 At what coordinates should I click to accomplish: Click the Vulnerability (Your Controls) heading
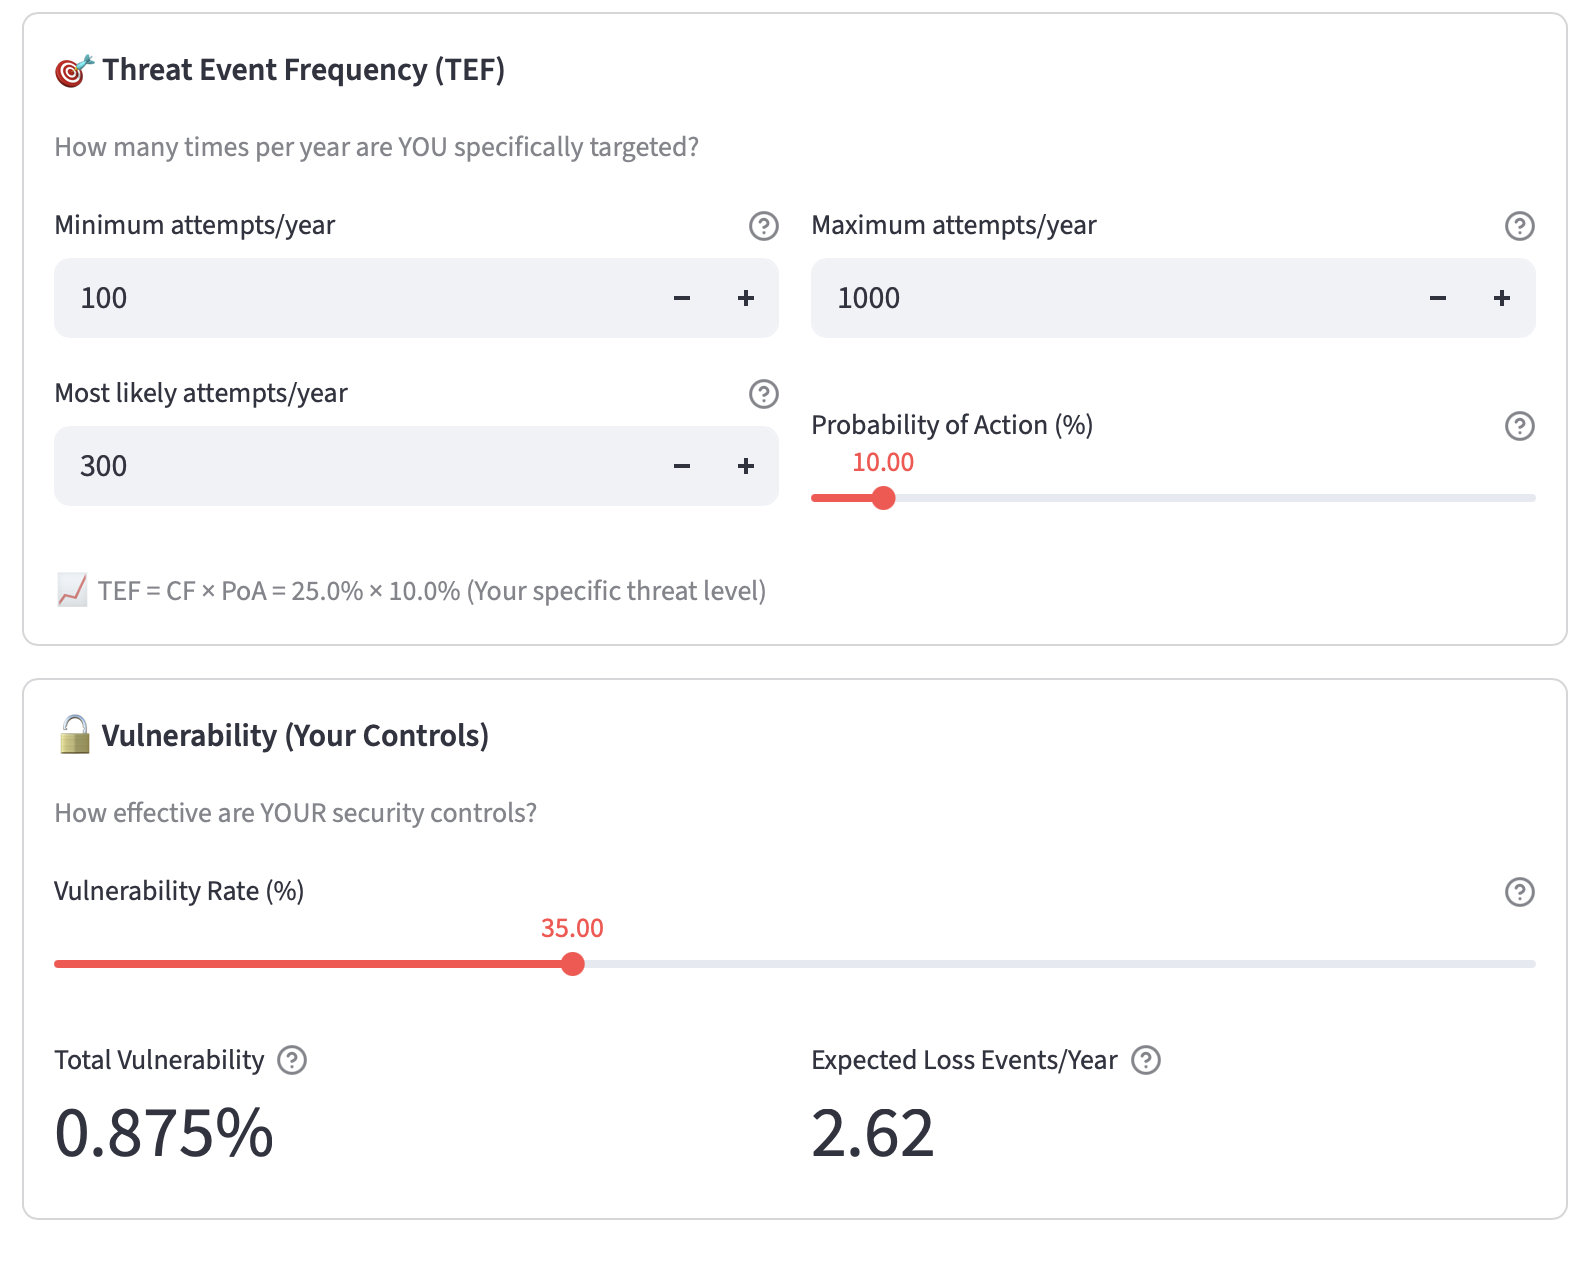[x=295, y=736]
